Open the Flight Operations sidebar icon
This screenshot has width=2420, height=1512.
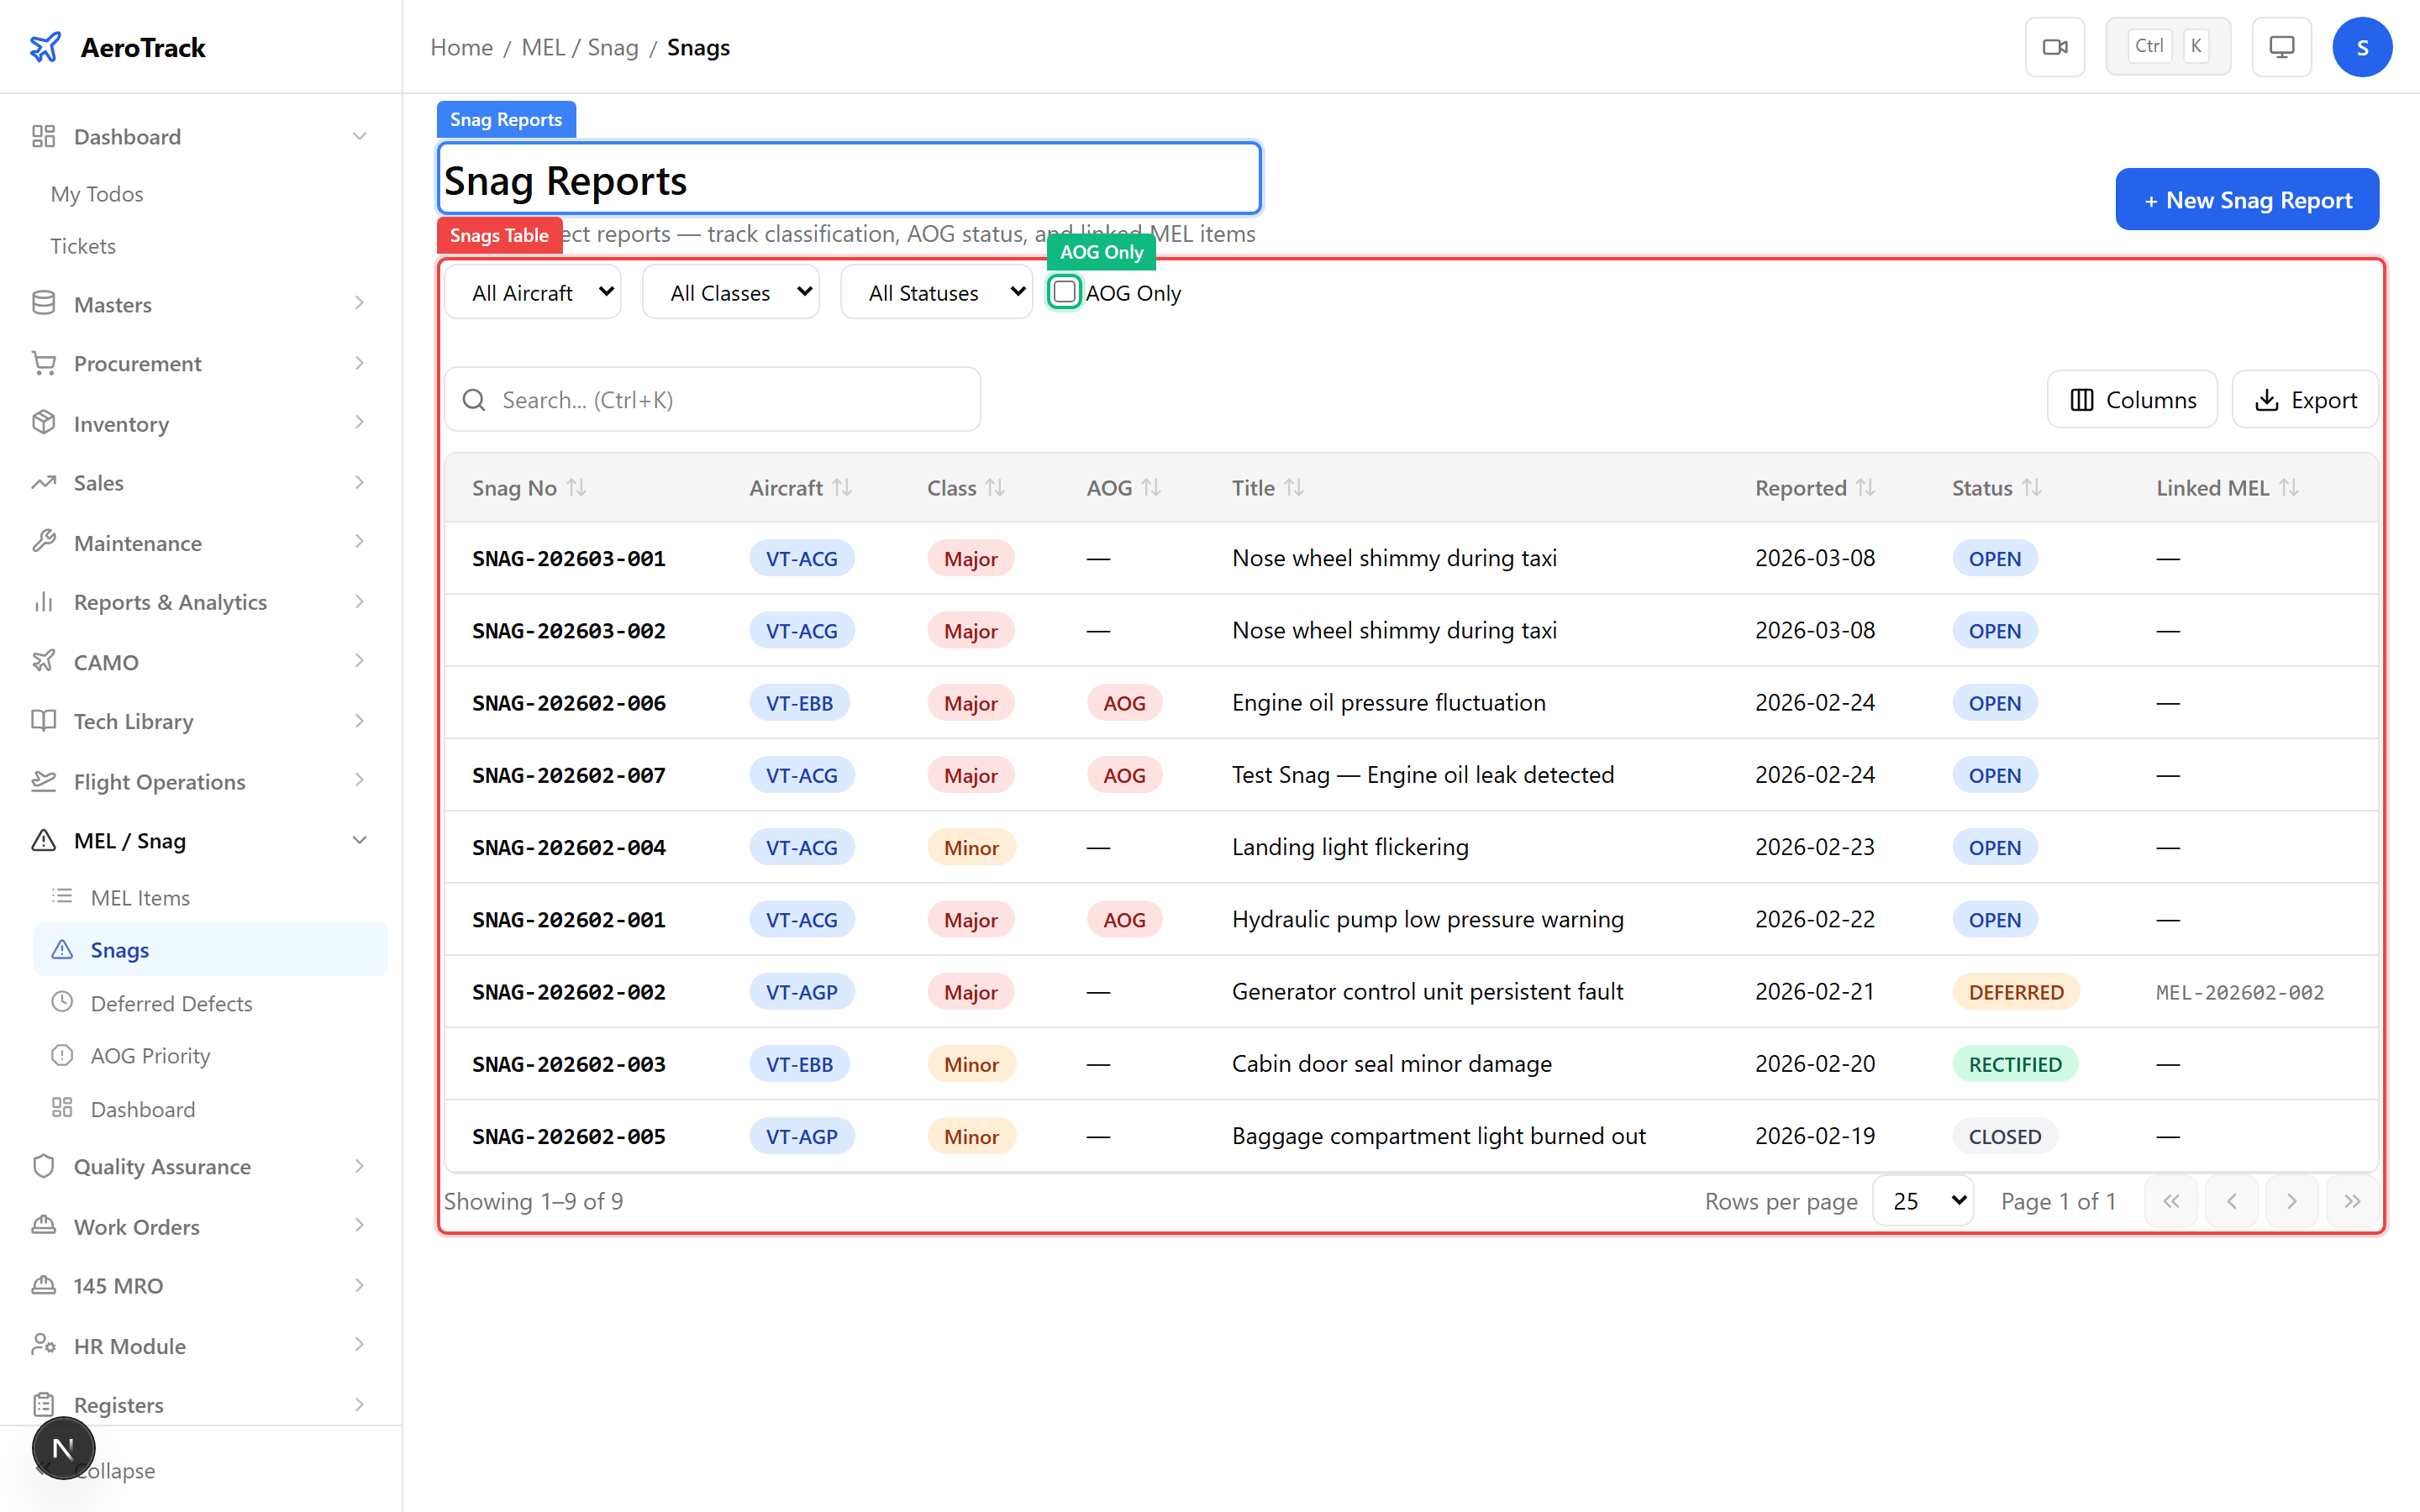pos(44,781)
